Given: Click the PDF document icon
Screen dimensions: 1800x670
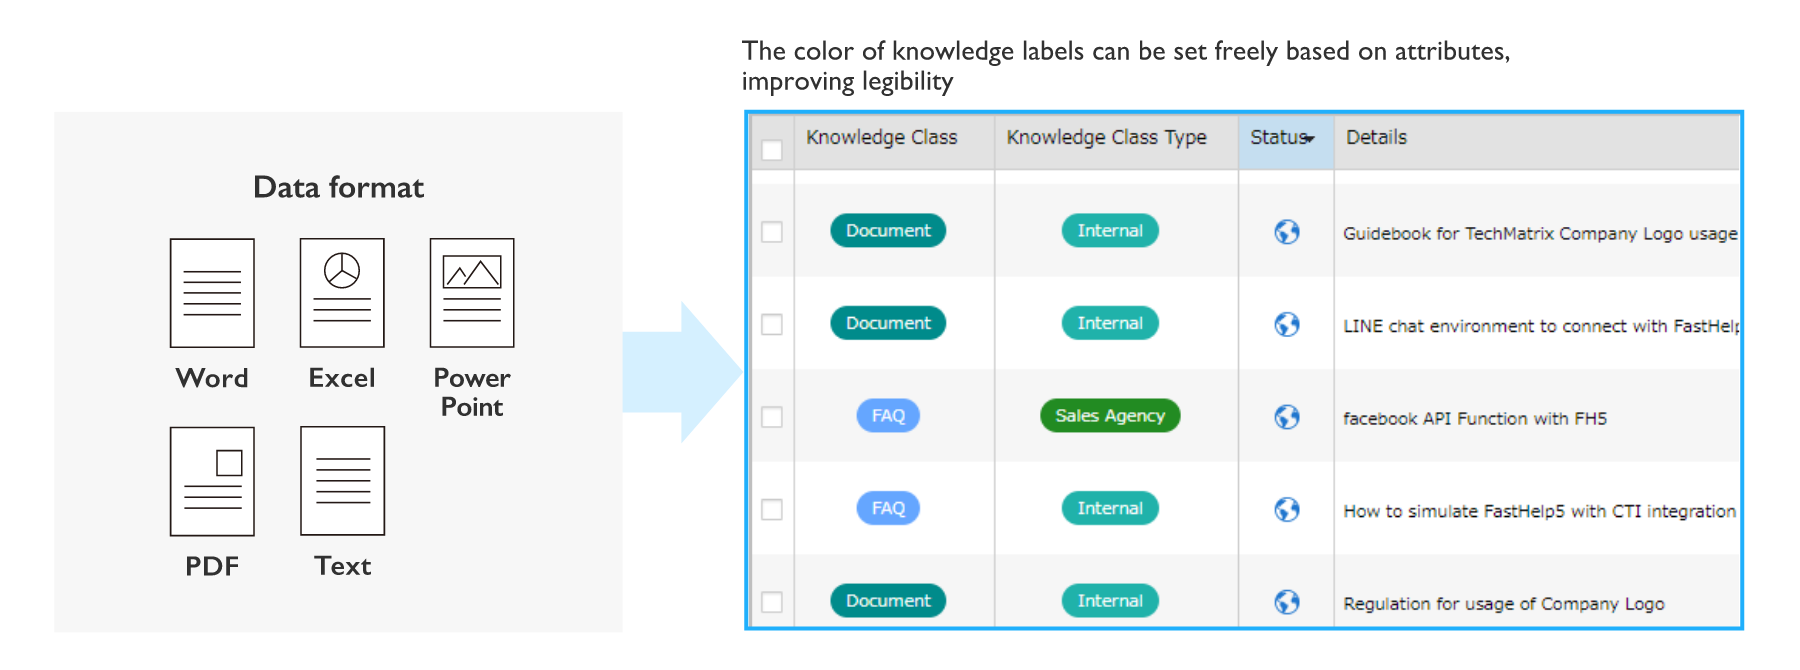Looking at the screenshot, I should point(212,481).
